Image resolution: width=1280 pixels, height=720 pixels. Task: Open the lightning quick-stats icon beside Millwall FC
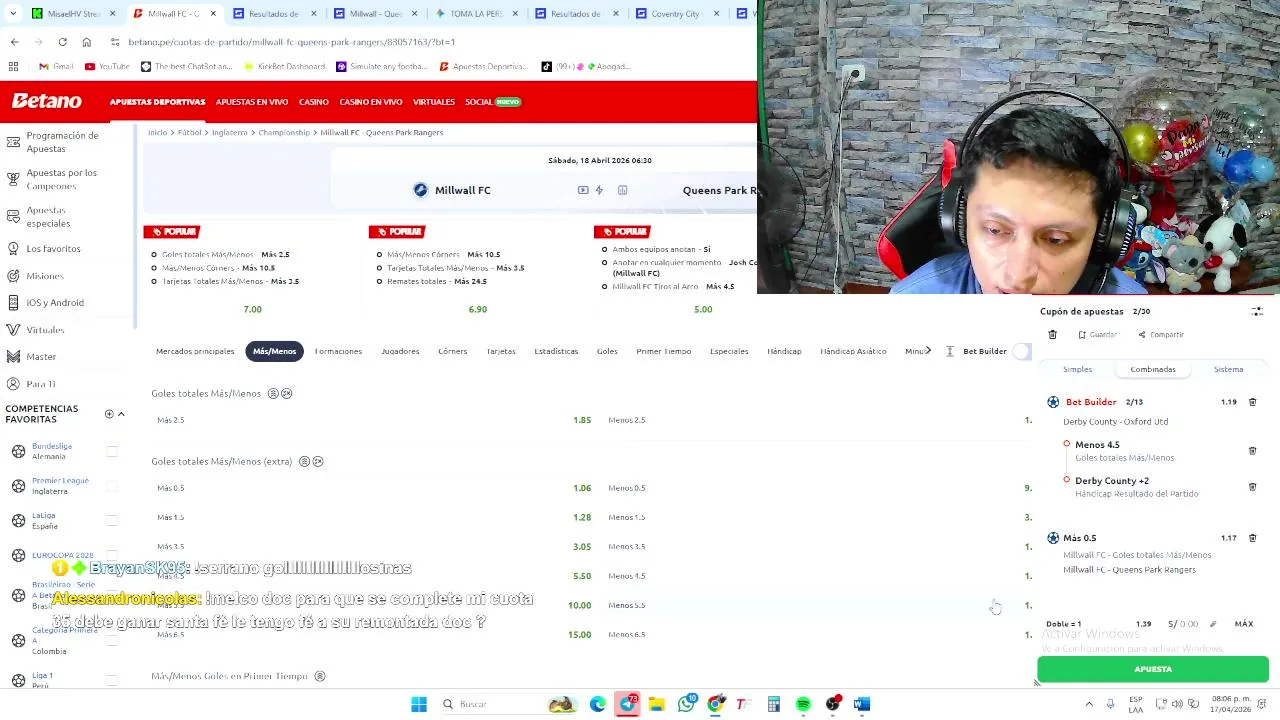click(599, 190)
